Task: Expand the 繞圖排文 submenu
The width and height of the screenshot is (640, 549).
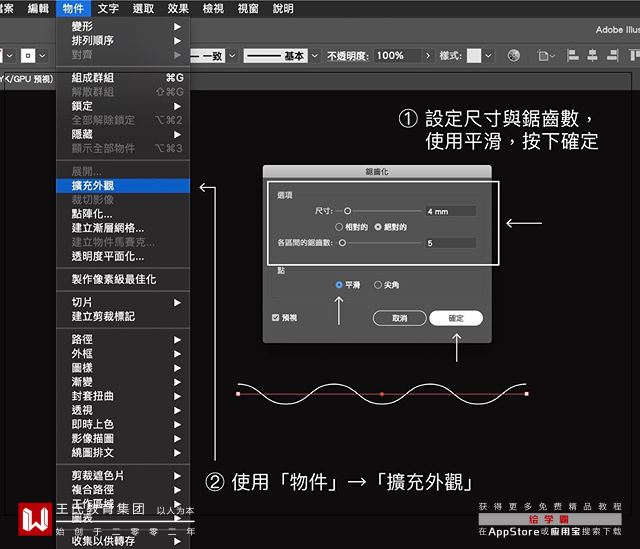Action: [123, 453]
